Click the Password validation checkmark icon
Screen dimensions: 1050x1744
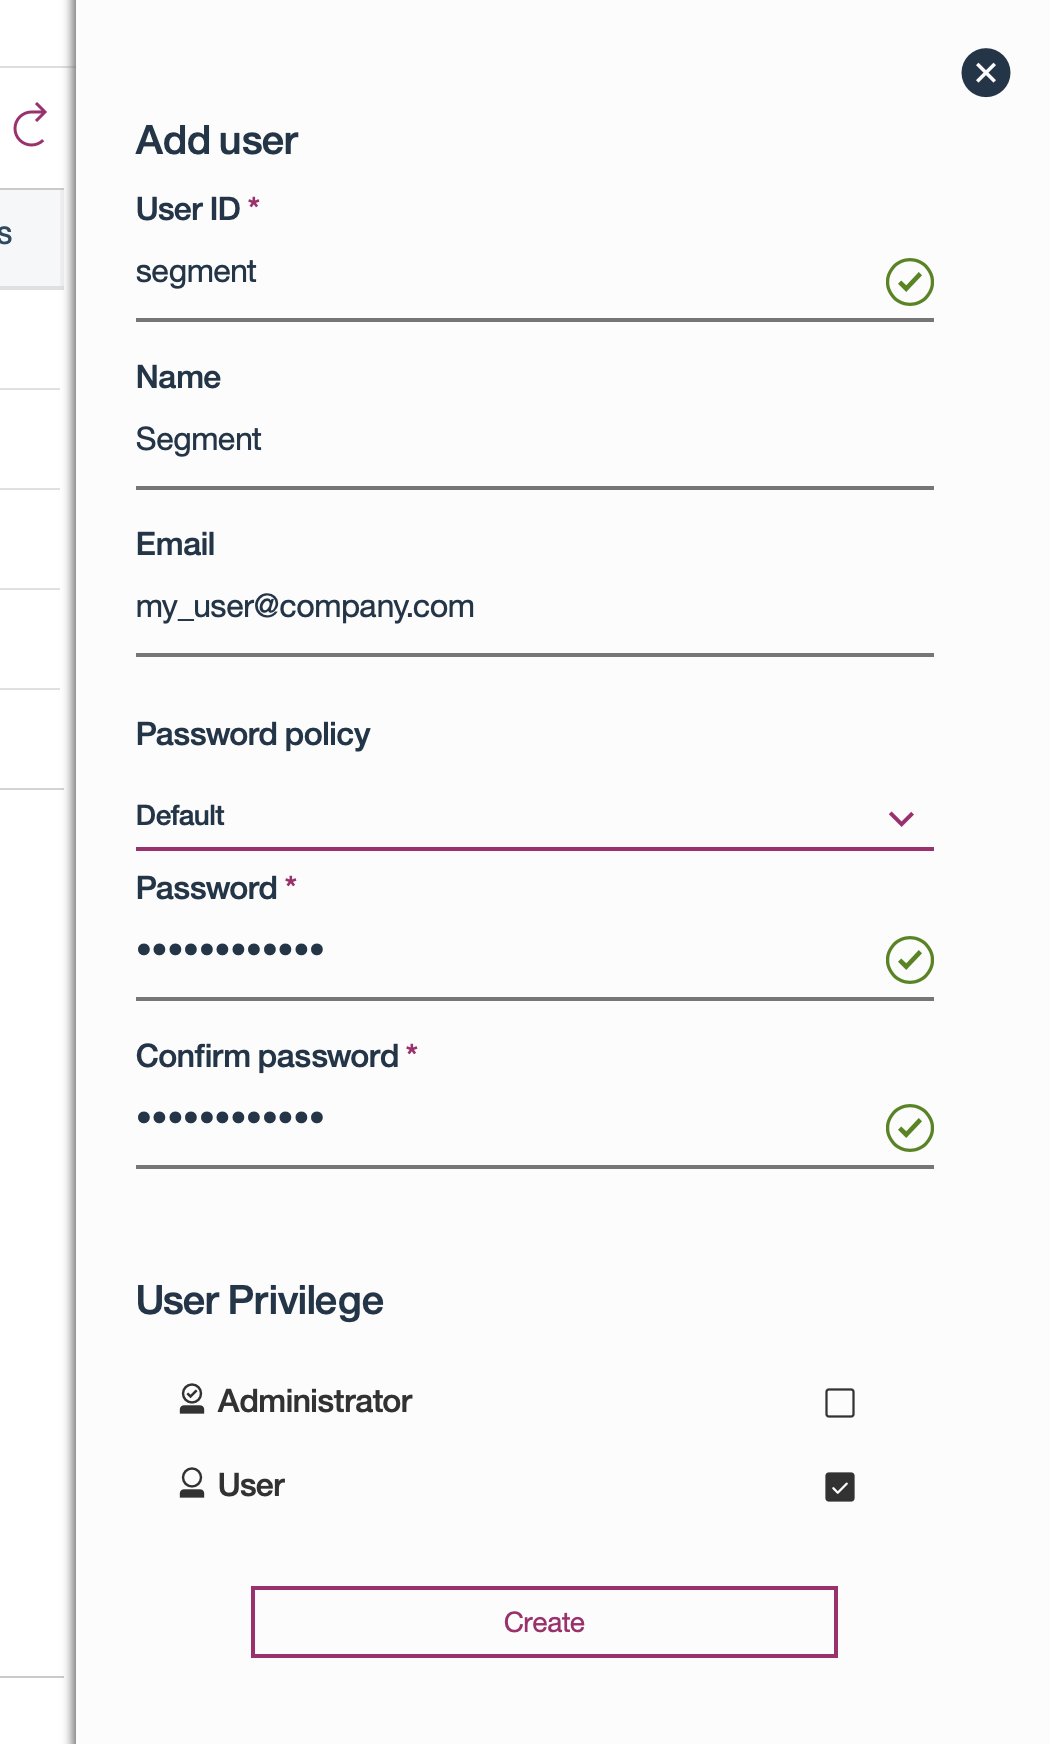[x=909, y=960]
